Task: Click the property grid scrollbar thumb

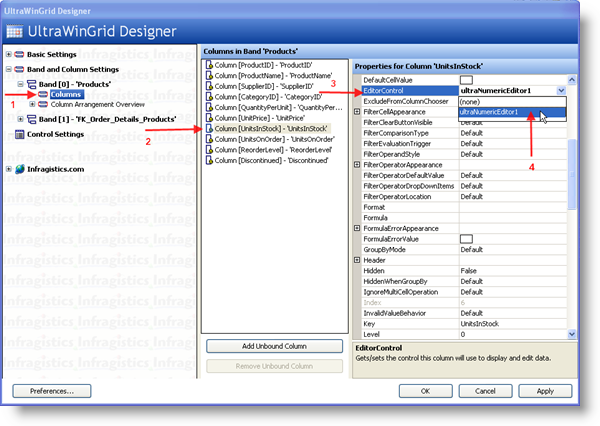Action: click(572, 174)
